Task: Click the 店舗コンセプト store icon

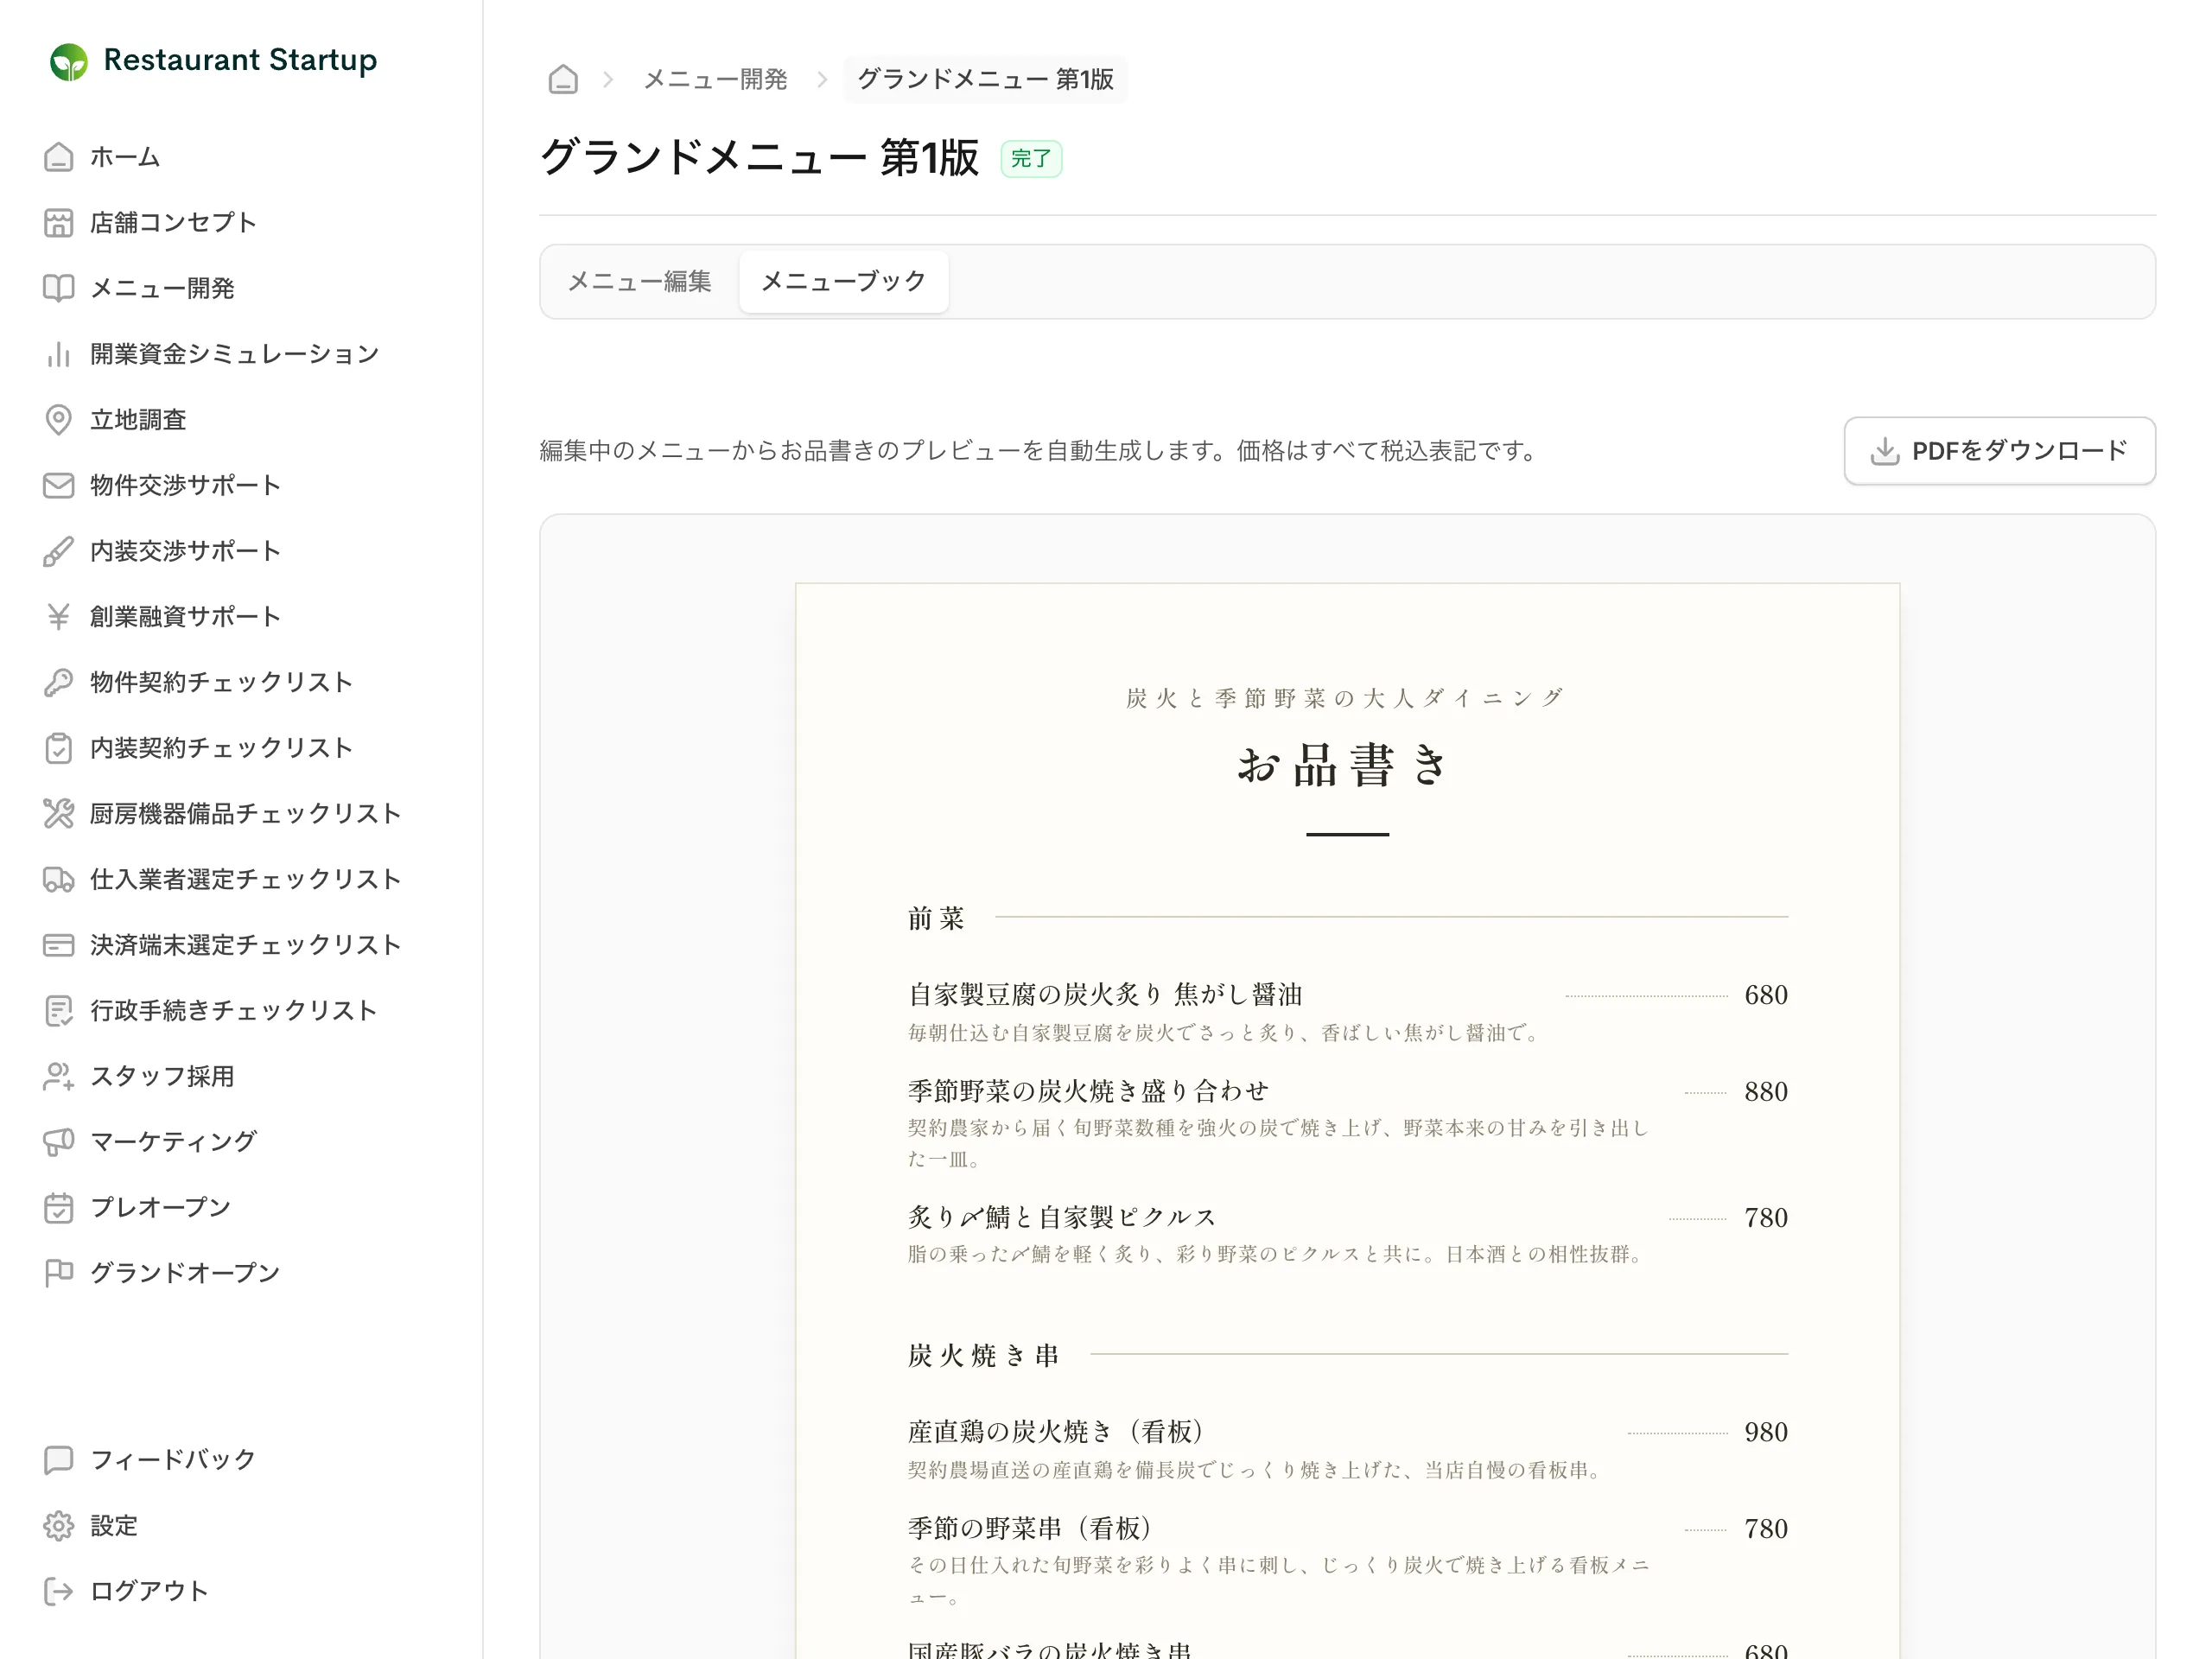Action: click(x=58, y=223)
